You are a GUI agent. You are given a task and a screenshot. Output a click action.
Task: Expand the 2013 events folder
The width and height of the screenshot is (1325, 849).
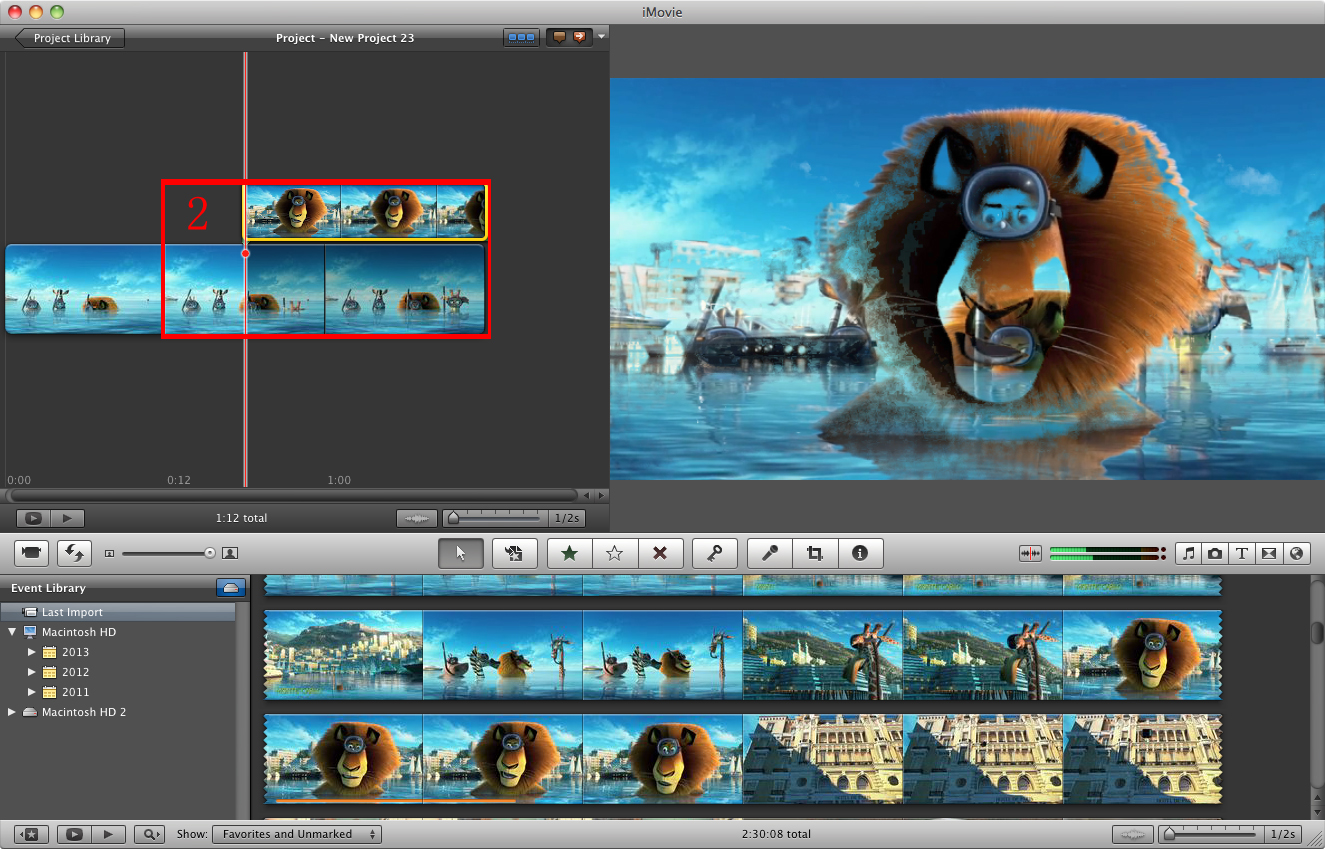pos(32,652)
